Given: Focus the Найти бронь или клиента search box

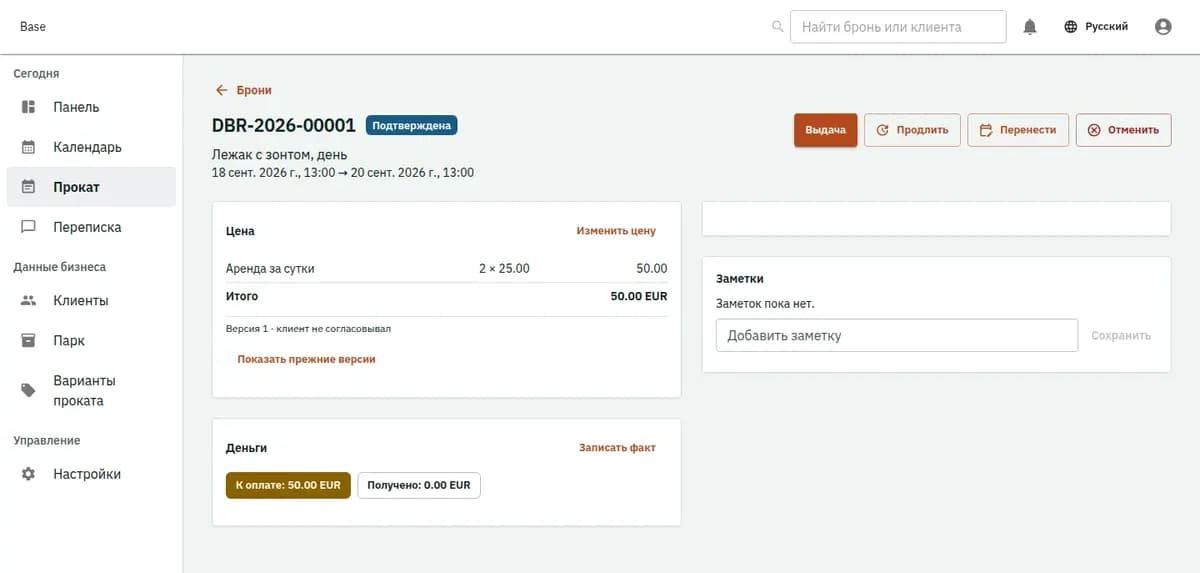Looking at the screenshot, I should pyautogui.click(x=898, y=27).
